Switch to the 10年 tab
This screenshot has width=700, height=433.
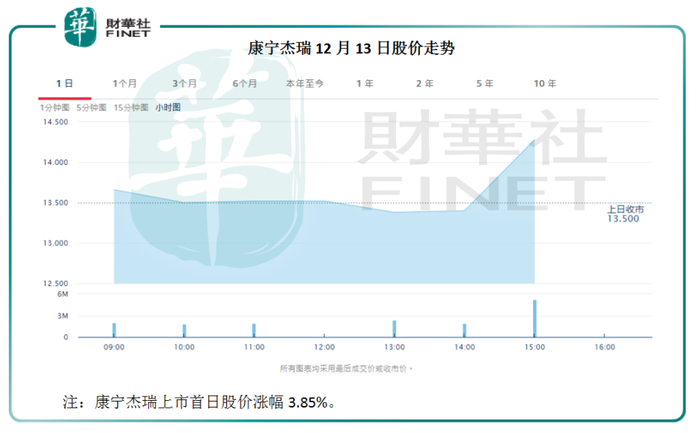point(545,83)
